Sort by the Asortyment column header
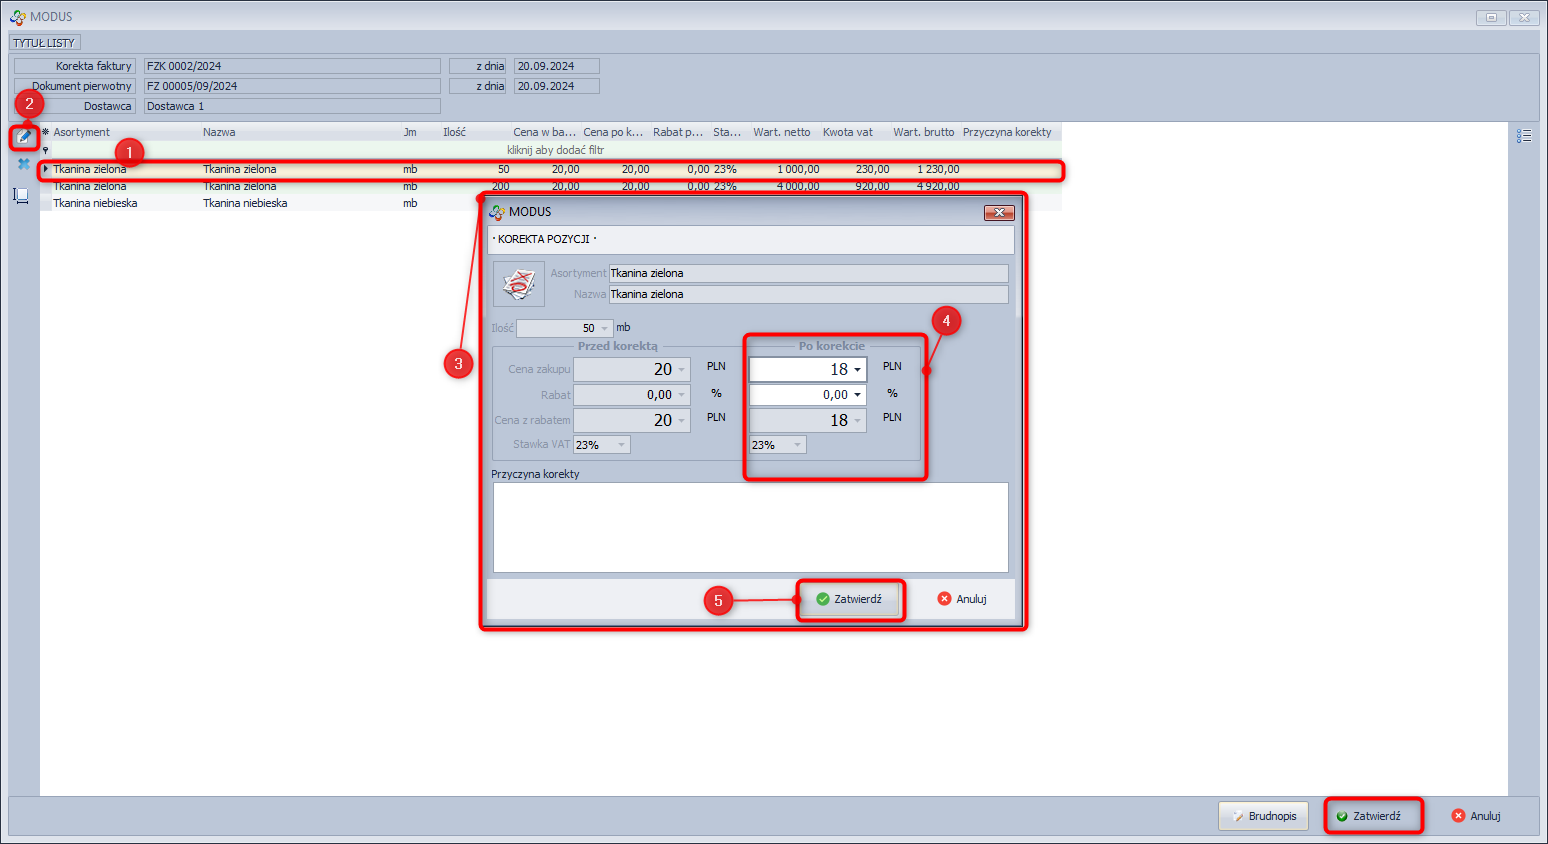1548x844 pixels. [82, 132]
